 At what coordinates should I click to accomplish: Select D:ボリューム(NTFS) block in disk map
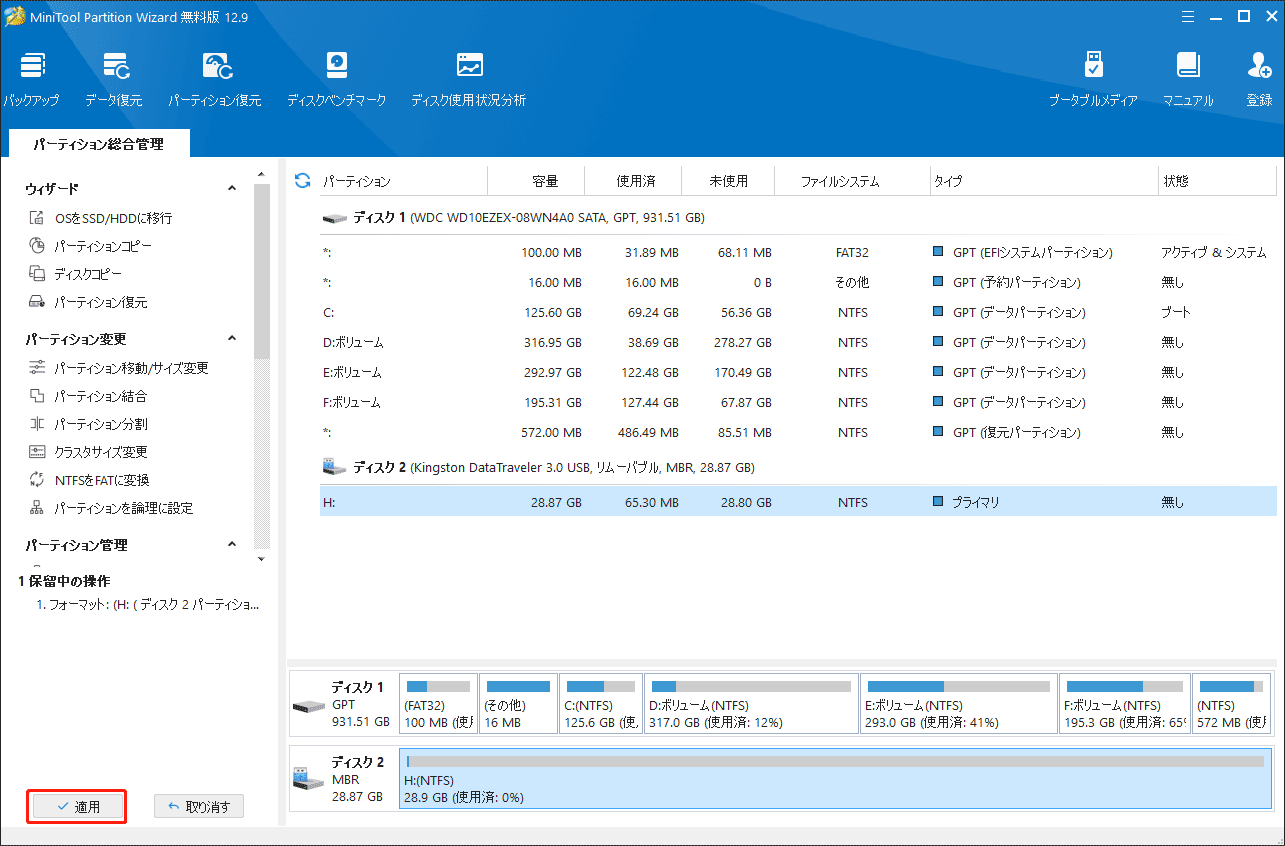(750, 704)
